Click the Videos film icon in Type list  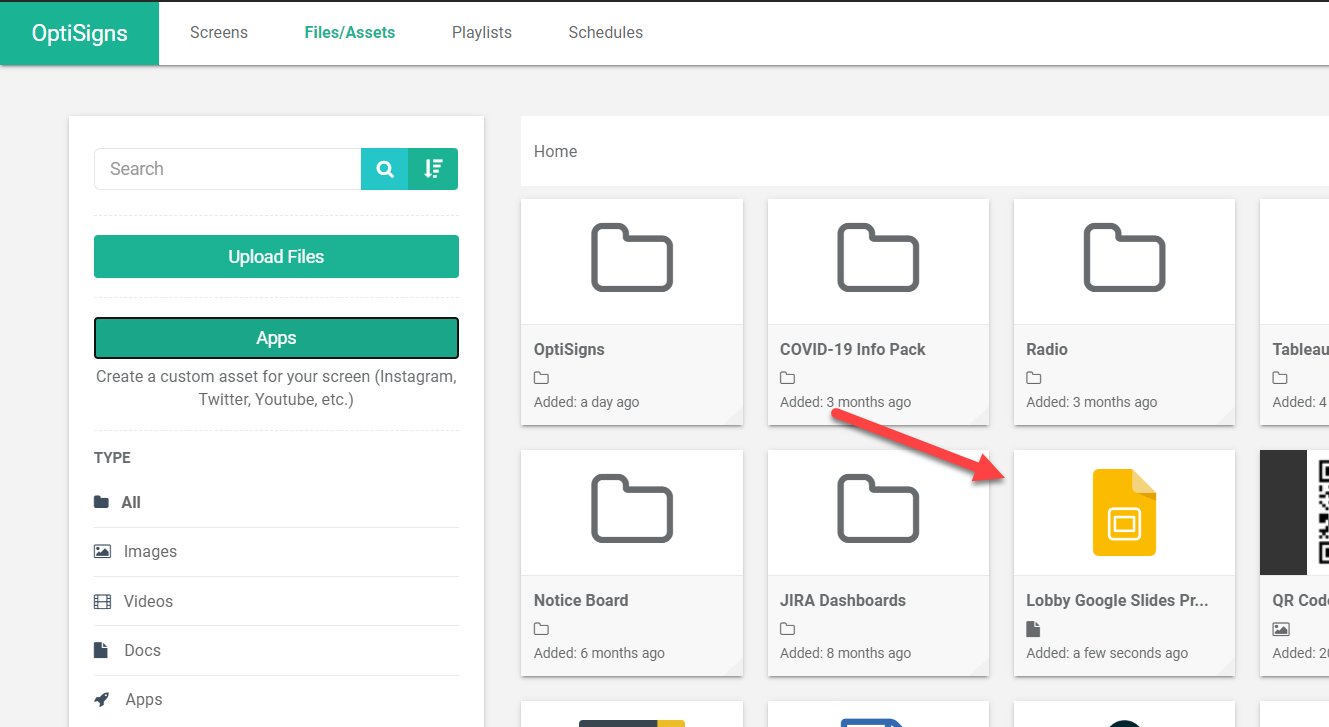pyautogui.click(x=102, y=601)
